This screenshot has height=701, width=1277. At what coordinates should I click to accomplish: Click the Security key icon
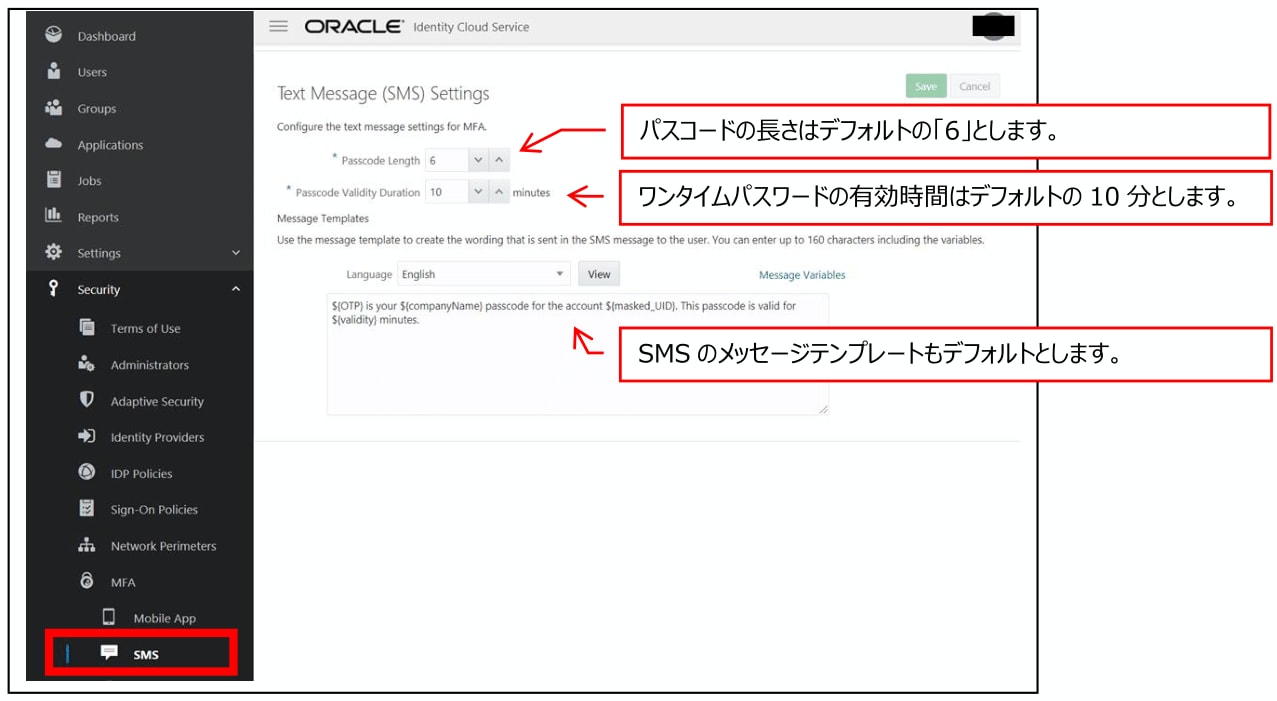54,288
